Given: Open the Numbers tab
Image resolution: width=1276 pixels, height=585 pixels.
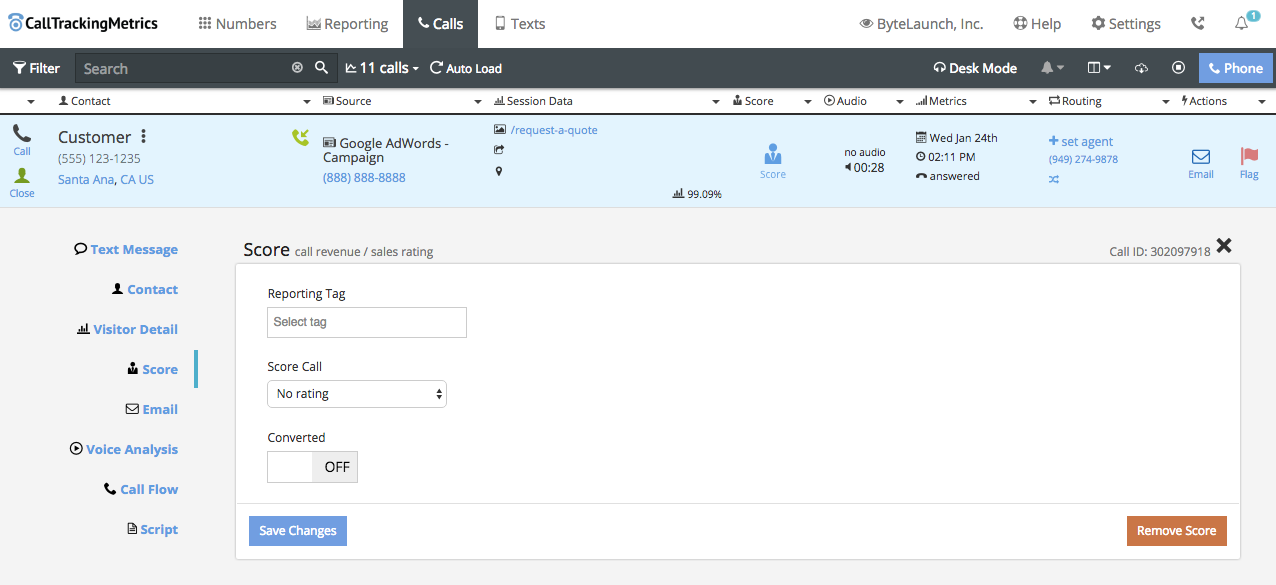Looking at the screenshot, I should point(237,24).
